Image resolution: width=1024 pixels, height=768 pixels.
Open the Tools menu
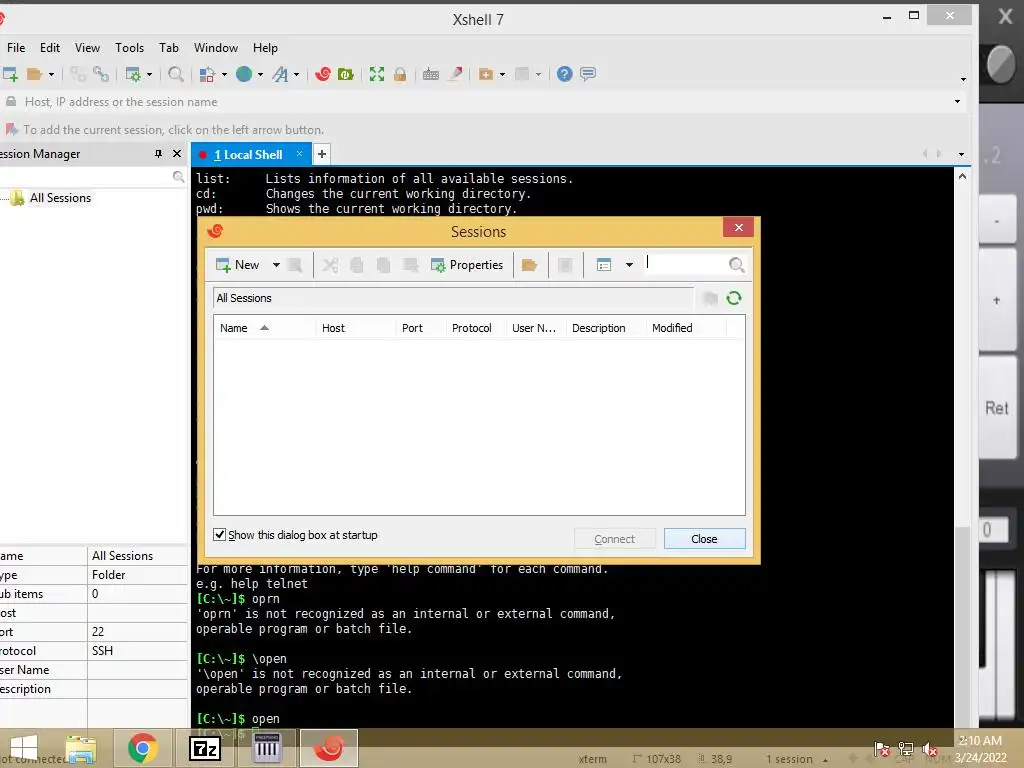(x=129, y=48)
